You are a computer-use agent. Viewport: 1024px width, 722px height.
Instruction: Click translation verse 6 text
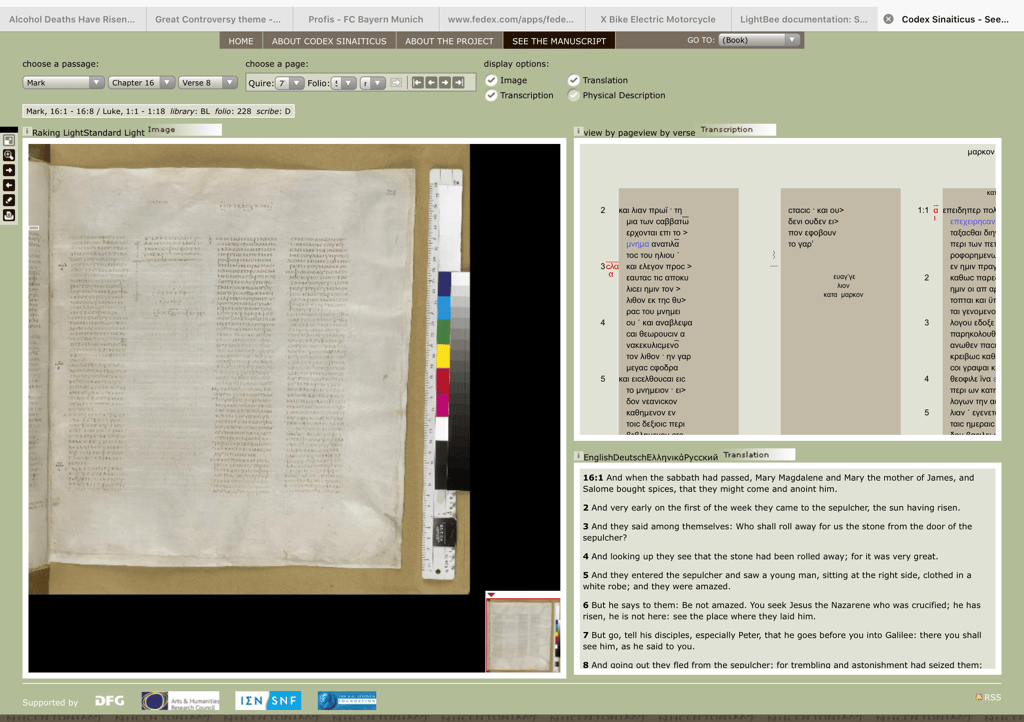click(782, 610)
